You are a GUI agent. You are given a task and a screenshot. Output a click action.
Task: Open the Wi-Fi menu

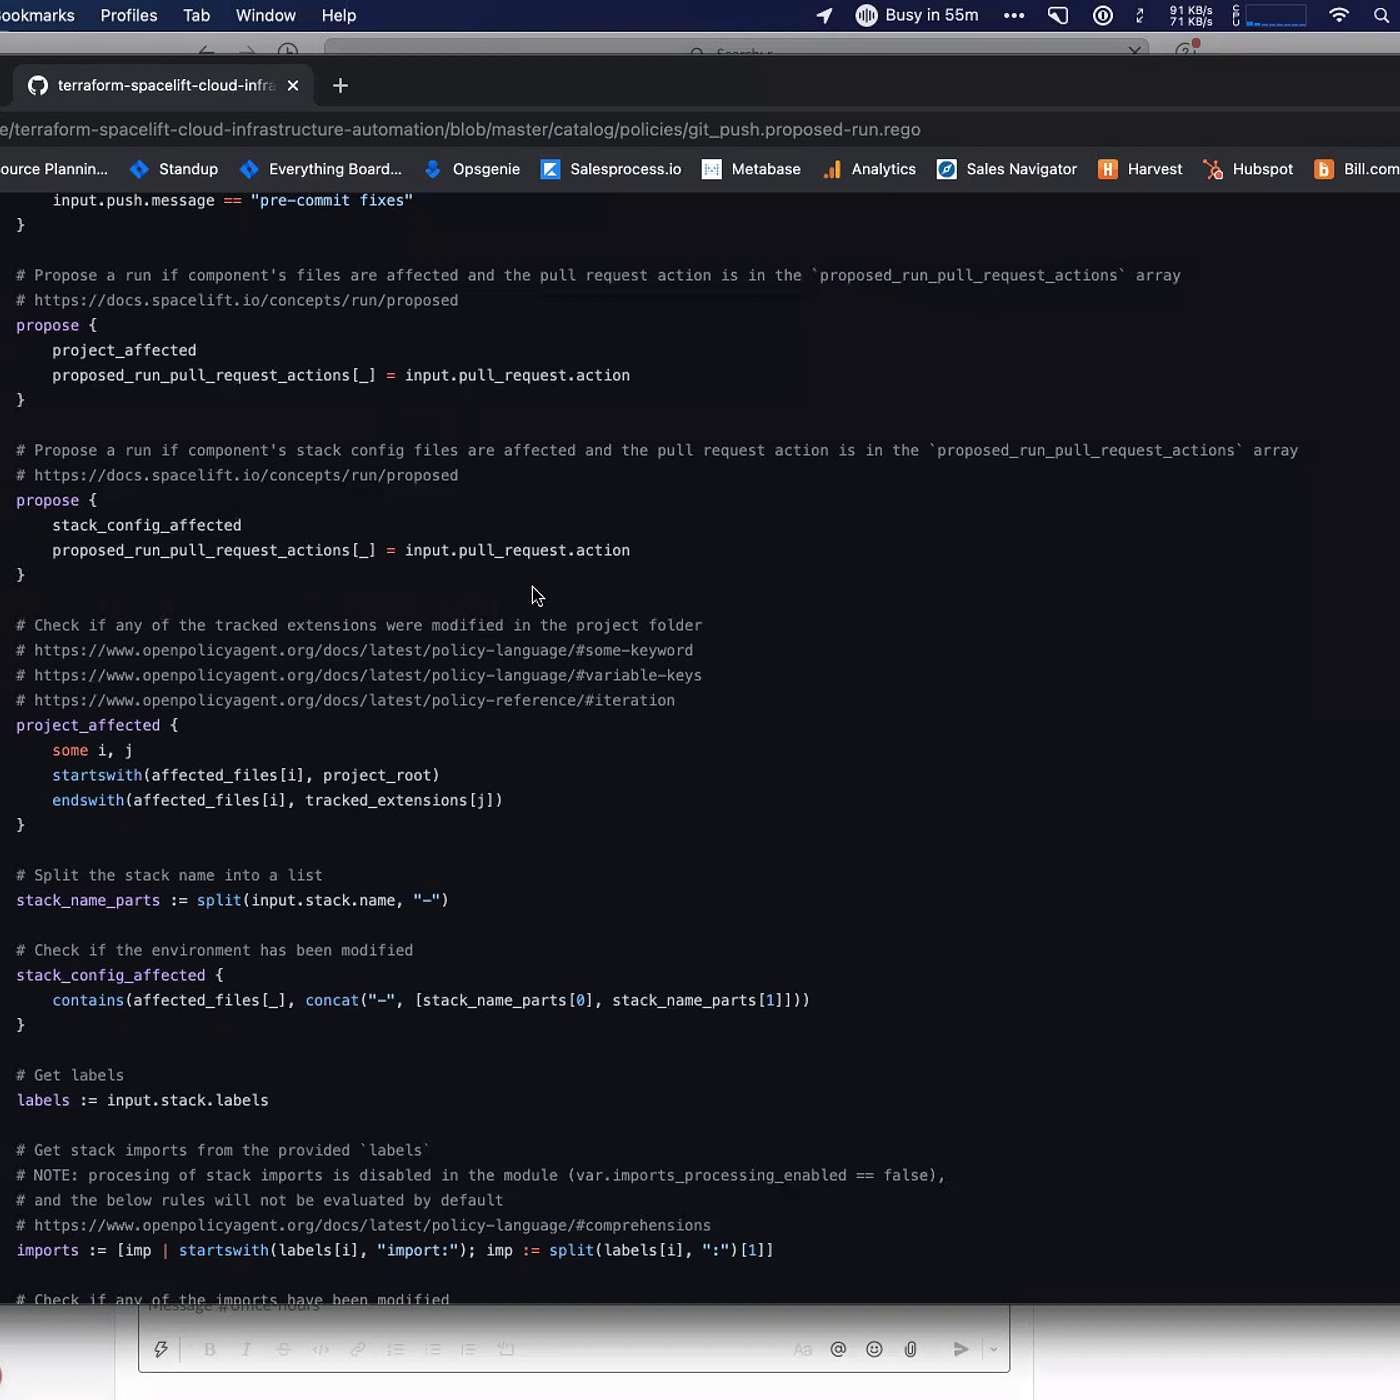1339,15
